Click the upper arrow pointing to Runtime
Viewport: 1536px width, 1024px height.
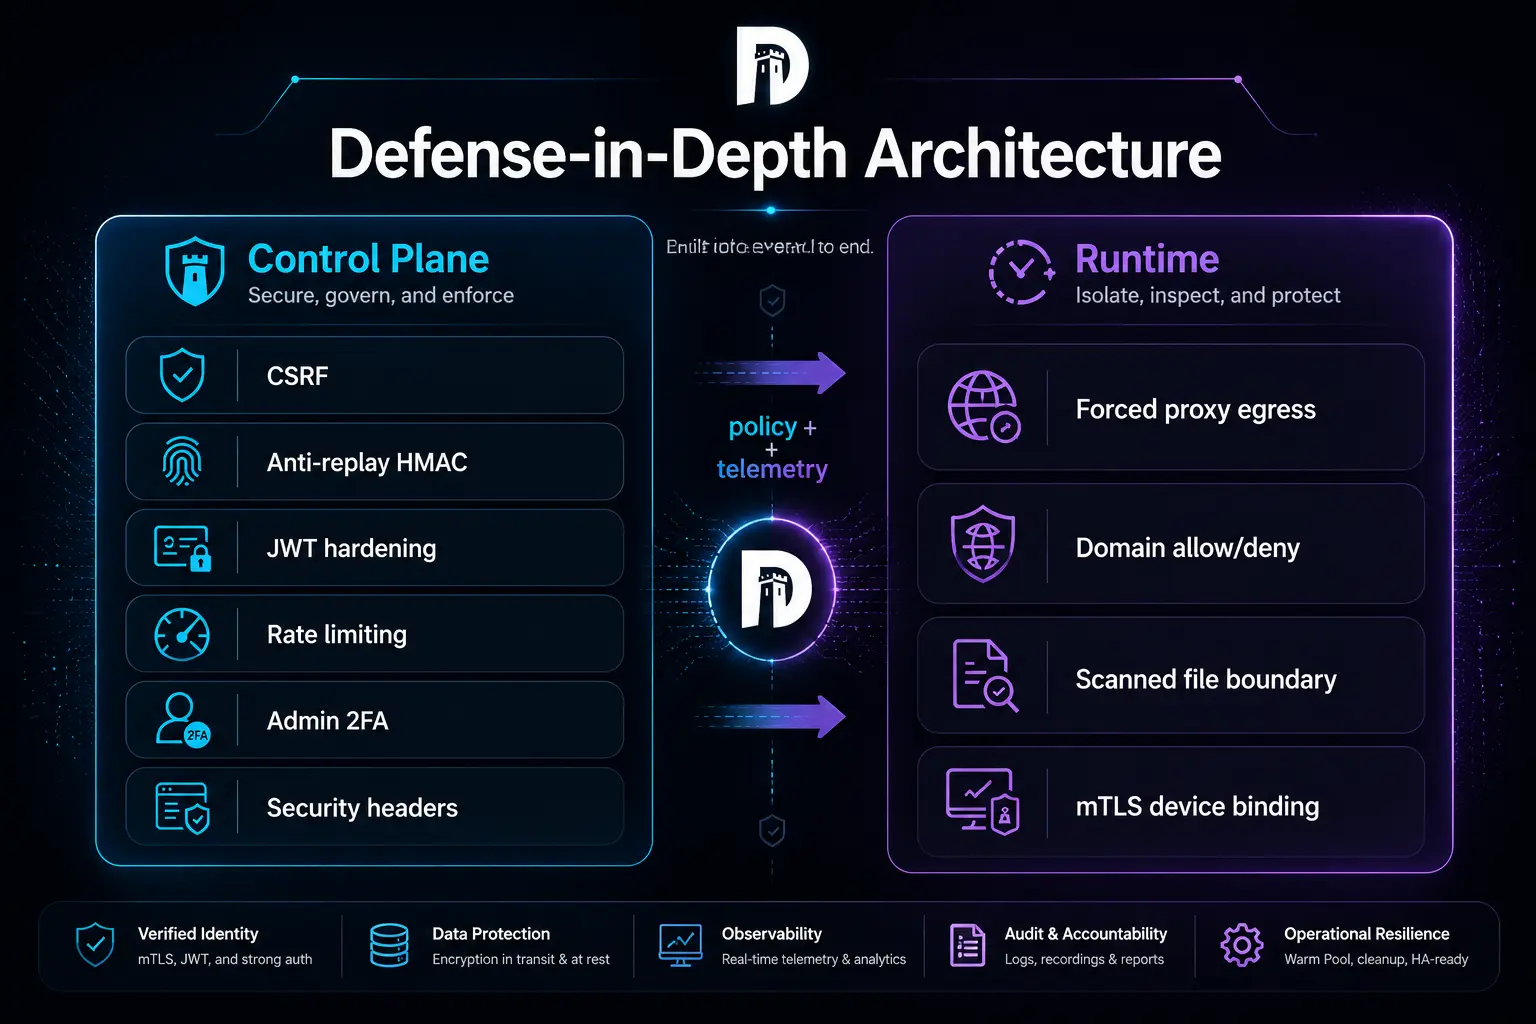[770, 373]
